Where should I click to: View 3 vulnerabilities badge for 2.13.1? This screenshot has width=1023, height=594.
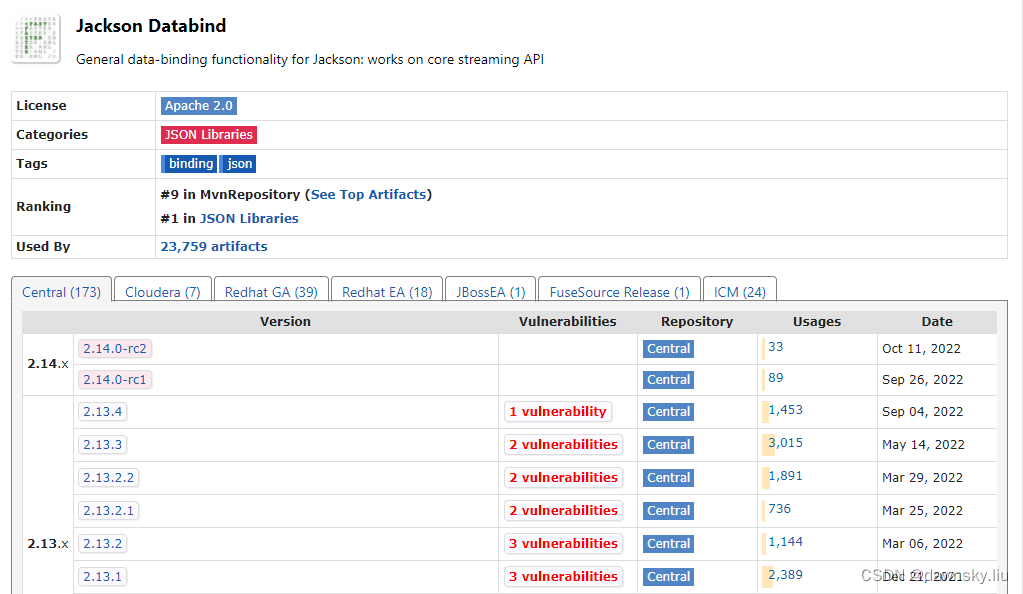coord(563,576)
